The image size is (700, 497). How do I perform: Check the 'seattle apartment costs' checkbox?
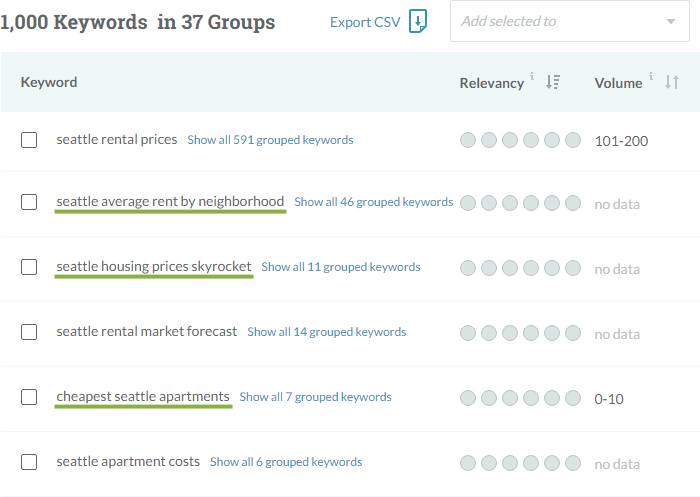tap(29, 462)
